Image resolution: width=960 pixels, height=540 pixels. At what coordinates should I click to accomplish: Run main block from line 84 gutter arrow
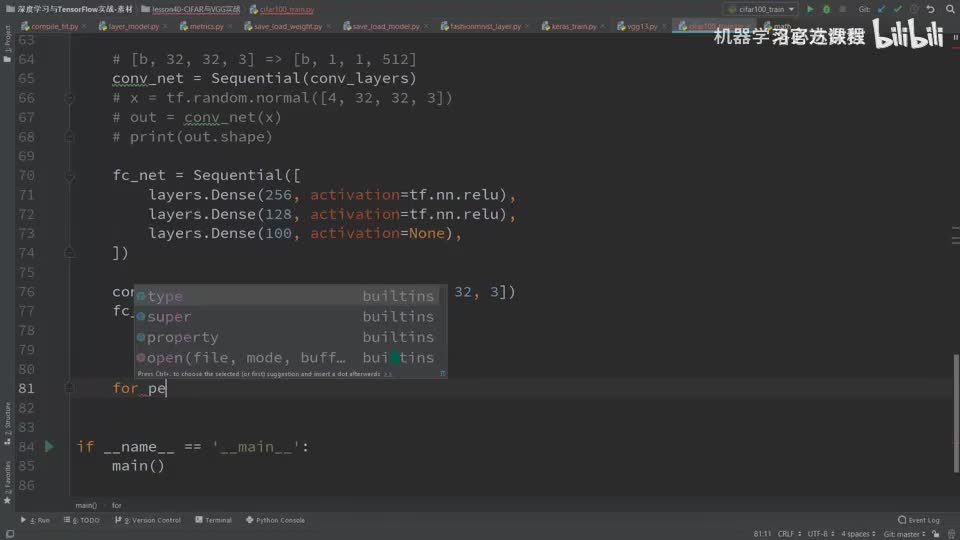click(50, 446)
